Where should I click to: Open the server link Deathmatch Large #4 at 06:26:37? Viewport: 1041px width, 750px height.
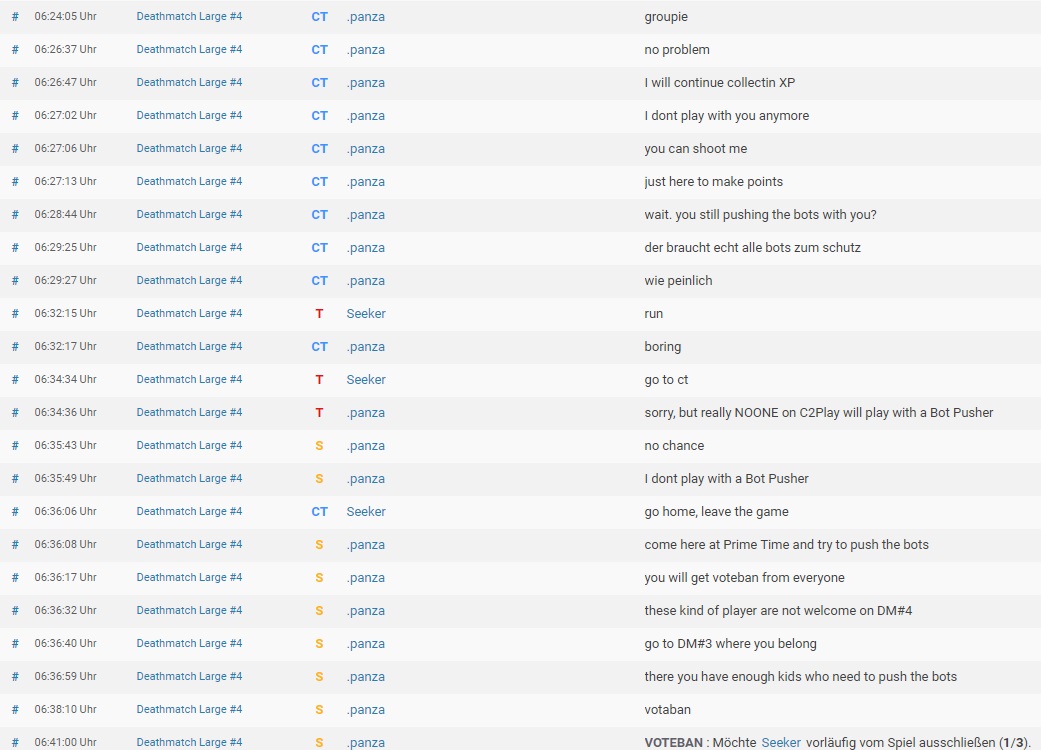pos(189,49)
